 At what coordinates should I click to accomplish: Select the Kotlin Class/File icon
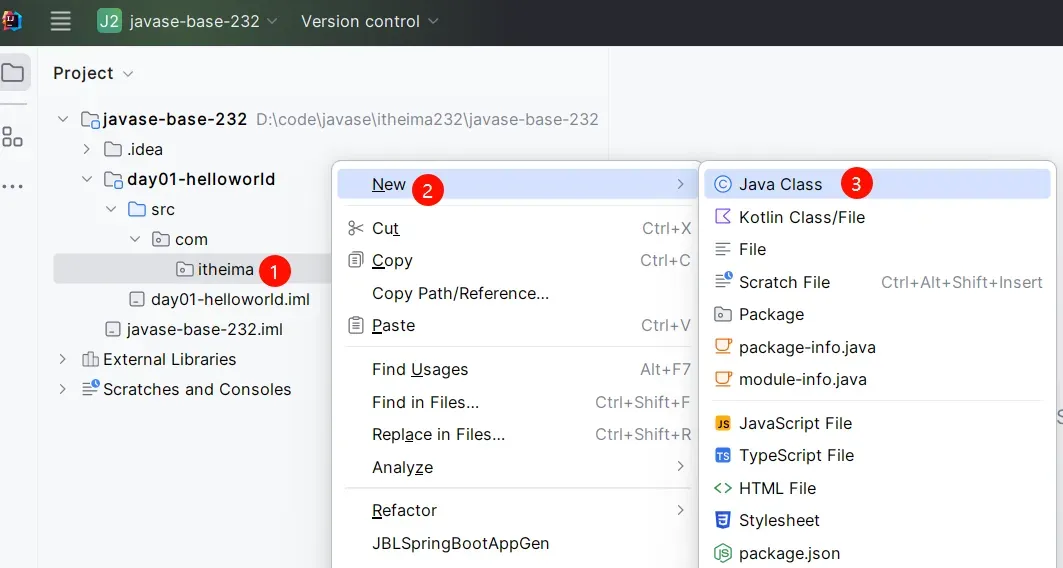(x=723, y=217)
